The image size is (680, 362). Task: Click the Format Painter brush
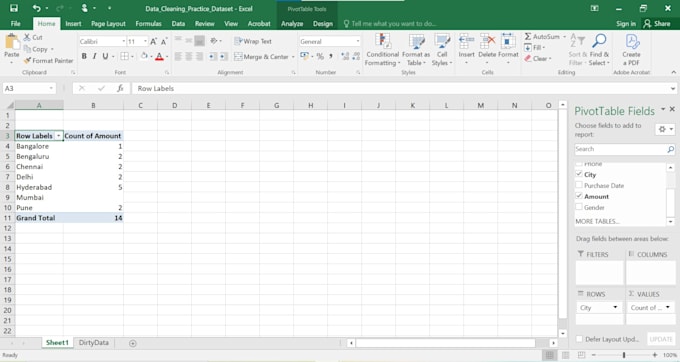[27, 61]
